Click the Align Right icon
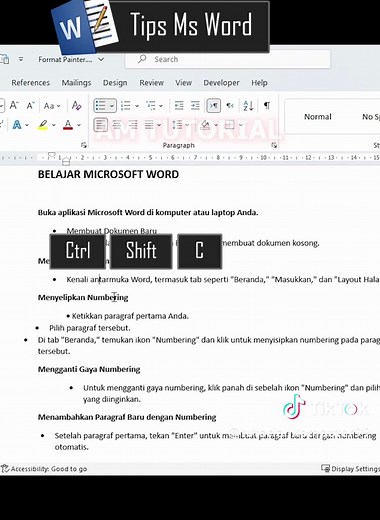Screen dimensions: 380x520 [133, 125]
